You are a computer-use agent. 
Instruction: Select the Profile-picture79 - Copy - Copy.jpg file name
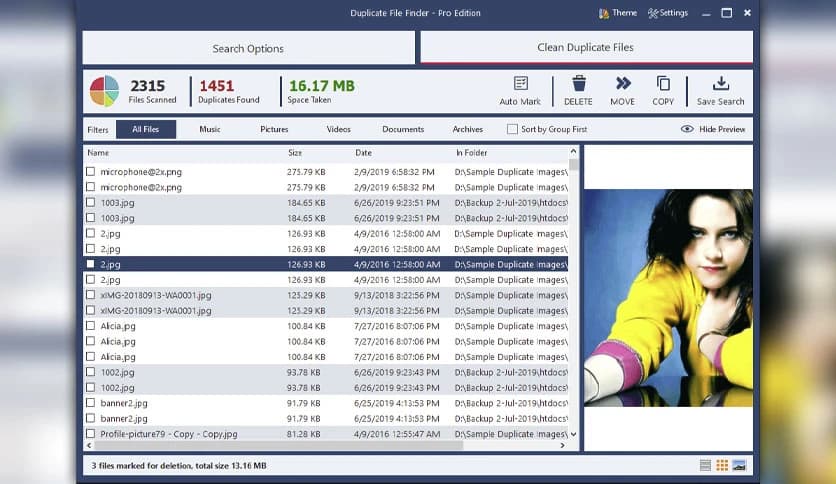[x=169, y=434]
